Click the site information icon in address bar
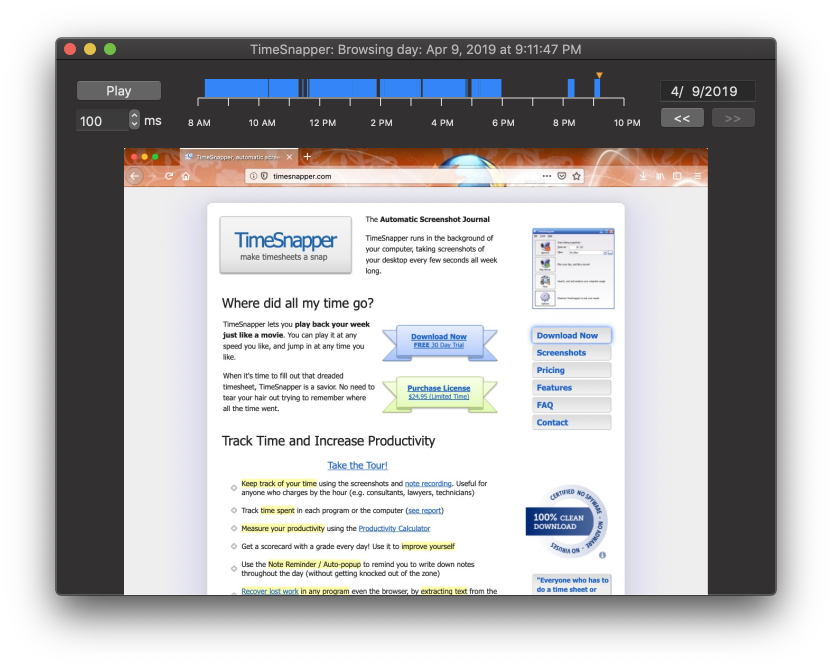832x669 pixels. [253, 175]
